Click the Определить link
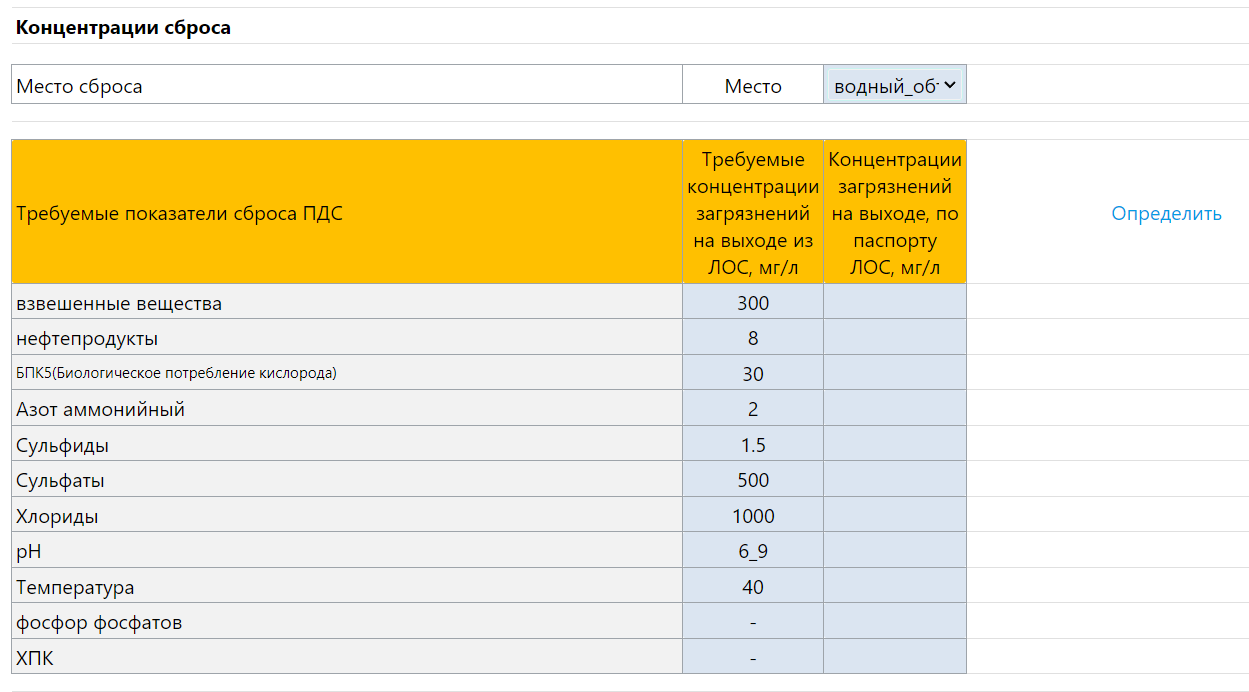 [1166, 213]
